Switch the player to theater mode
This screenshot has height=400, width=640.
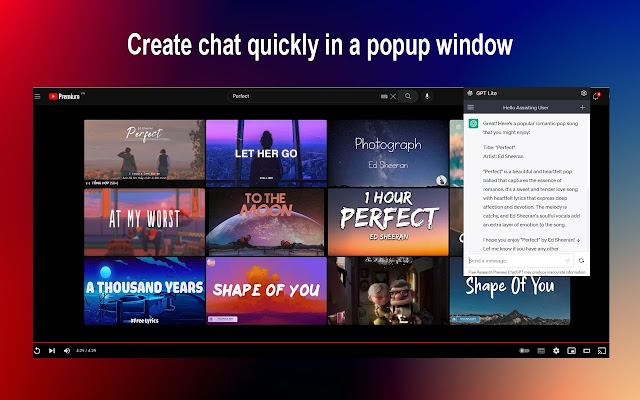pos(586,351)
